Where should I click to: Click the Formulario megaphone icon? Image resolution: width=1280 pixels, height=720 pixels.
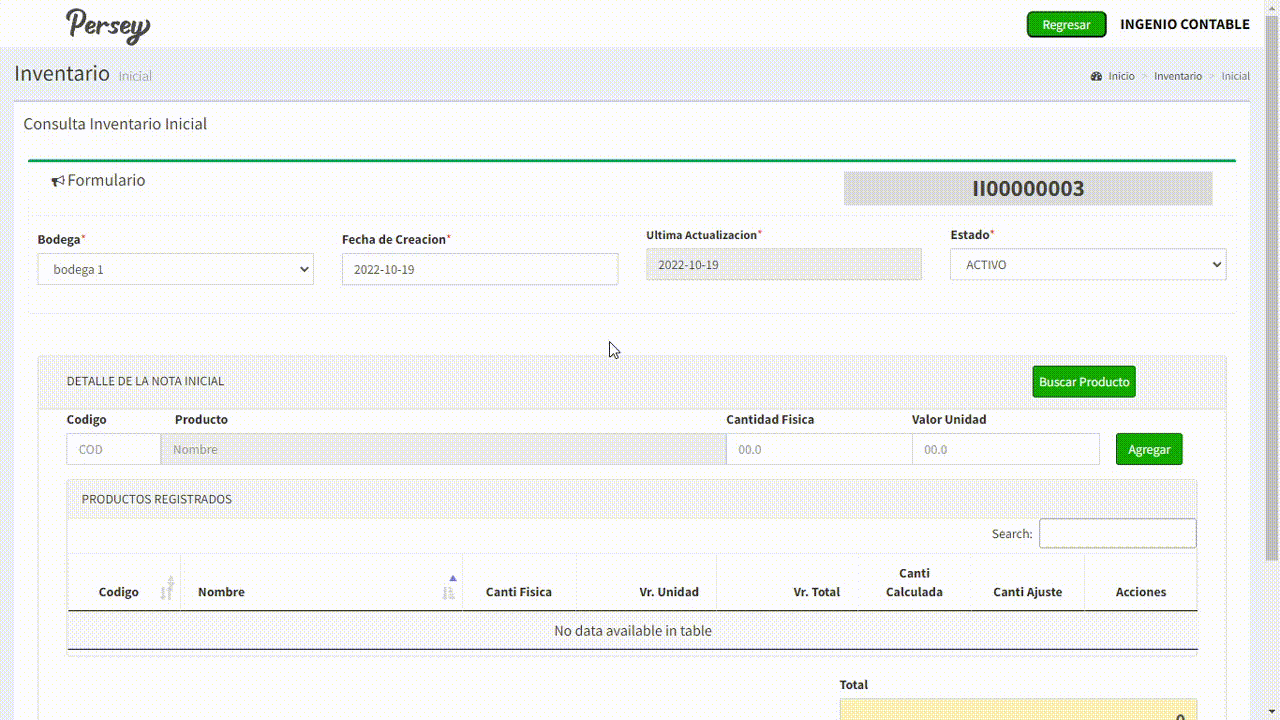click(x=57, y=181)
